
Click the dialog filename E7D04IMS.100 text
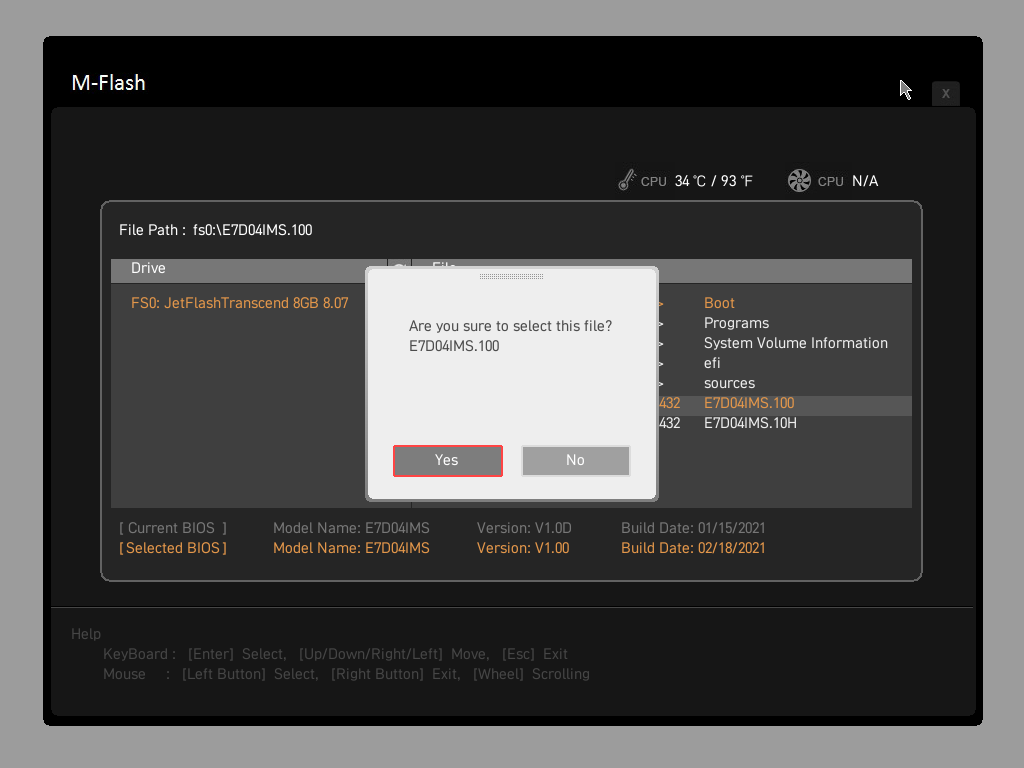[x=454, y=346]
